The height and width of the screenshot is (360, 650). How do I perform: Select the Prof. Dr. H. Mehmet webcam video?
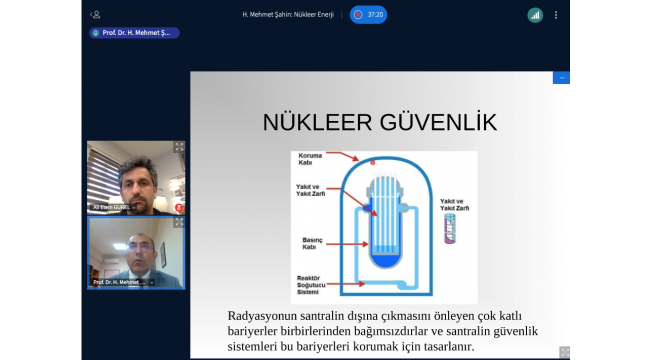click(136, 253)
